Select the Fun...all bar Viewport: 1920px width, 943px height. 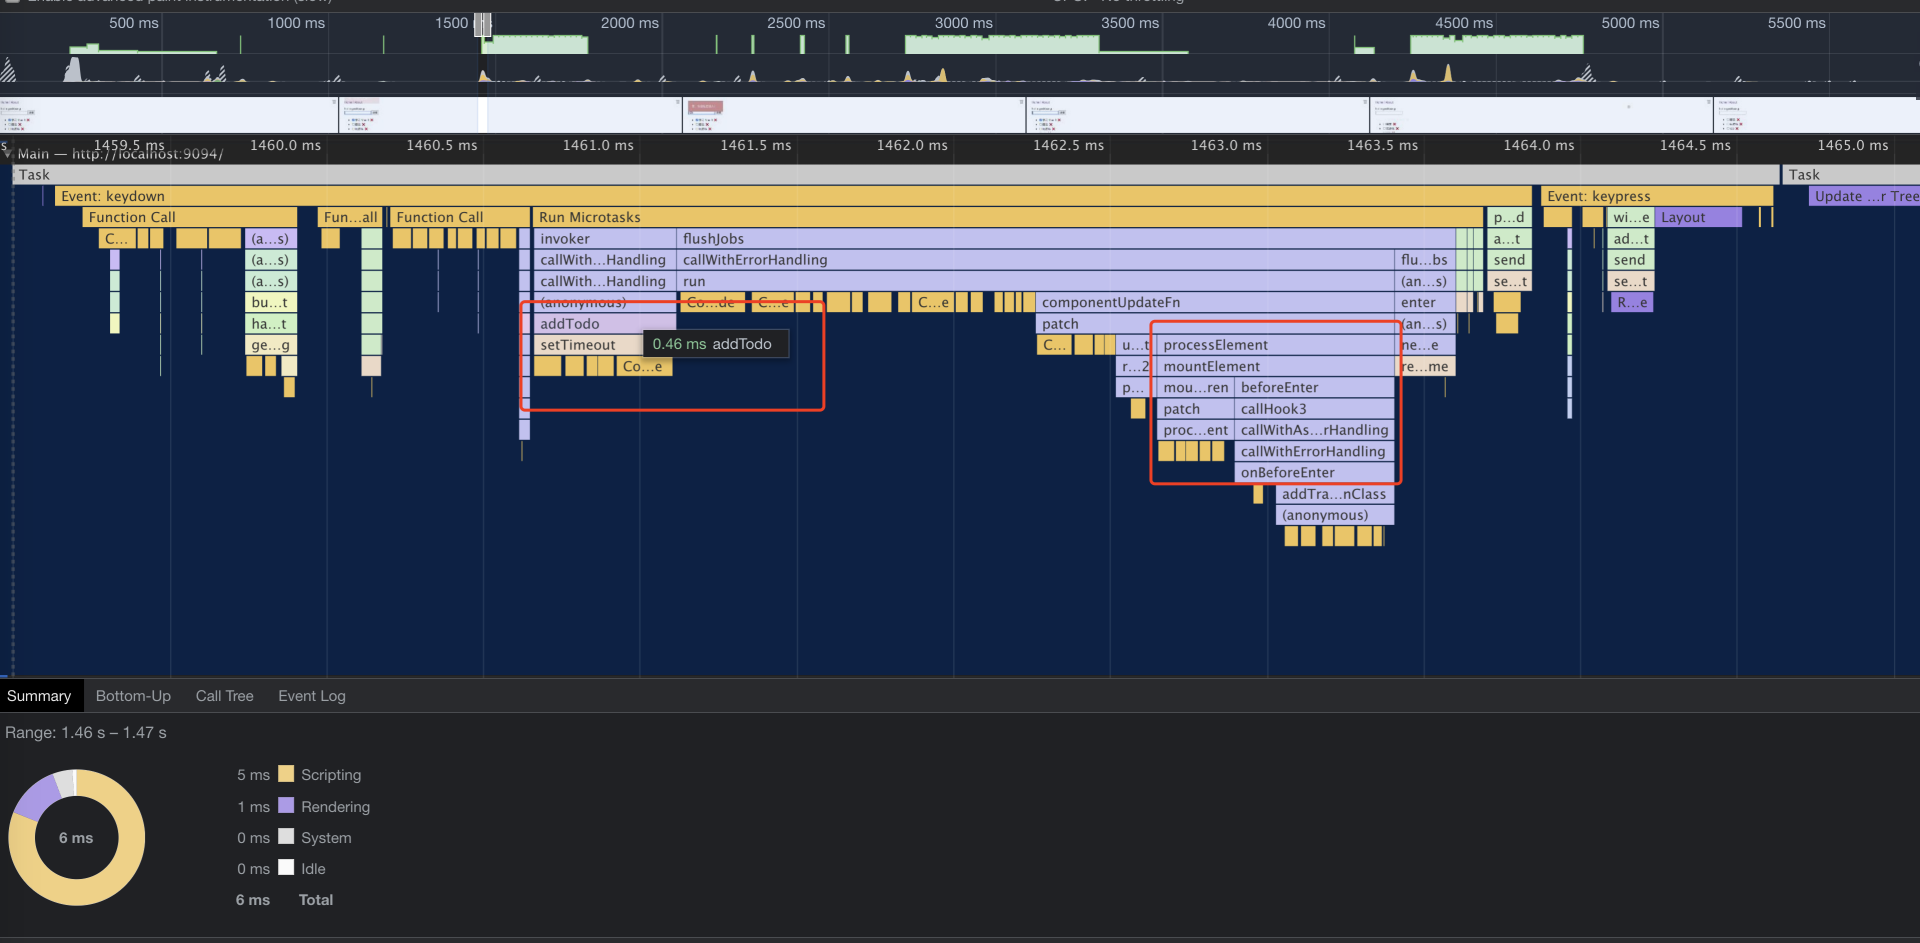click(x=350, y=217)
